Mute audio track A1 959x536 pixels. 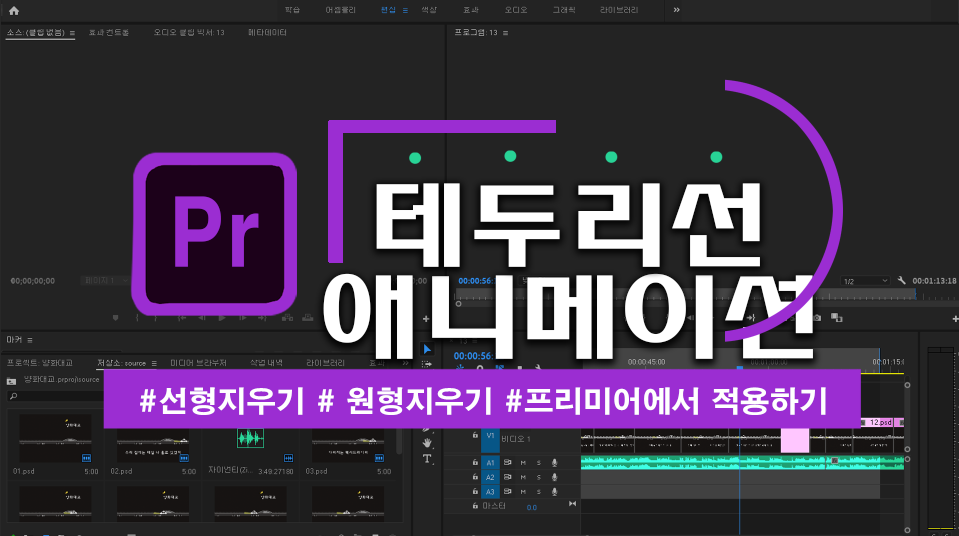point(523,463)
